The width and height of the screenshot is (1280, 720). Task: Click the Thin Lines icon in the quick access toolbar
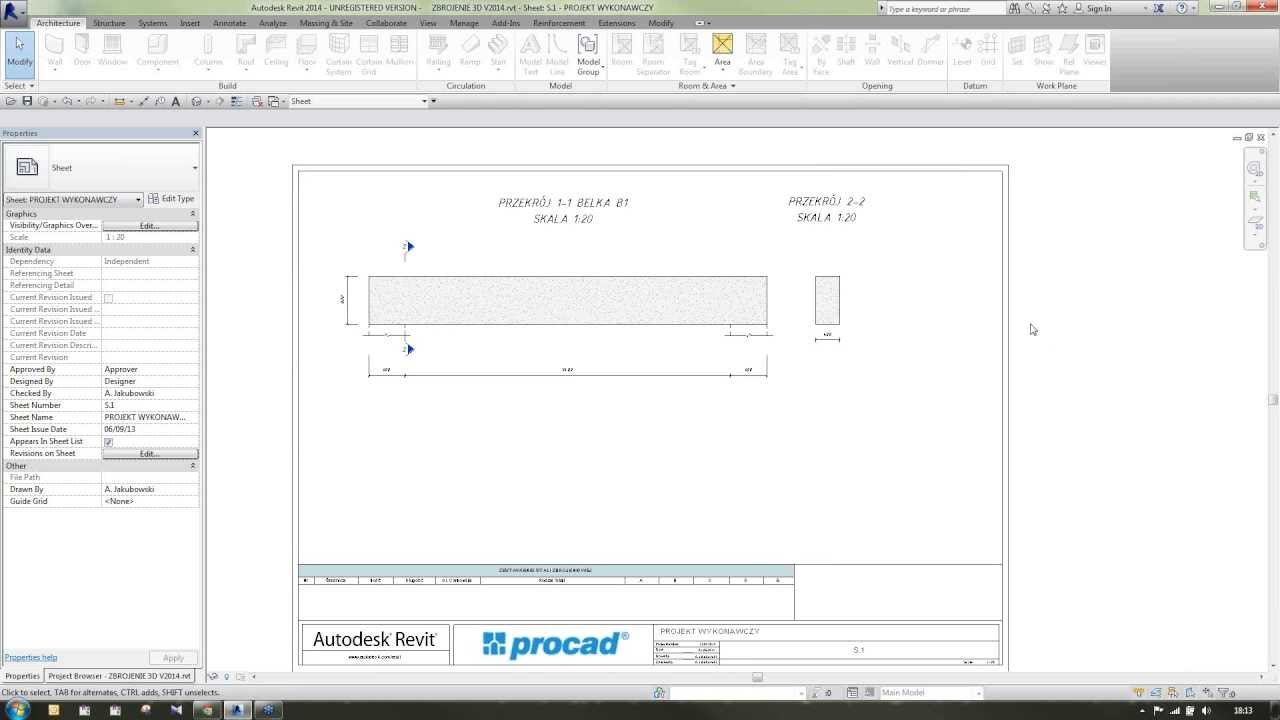pos(237,101)
